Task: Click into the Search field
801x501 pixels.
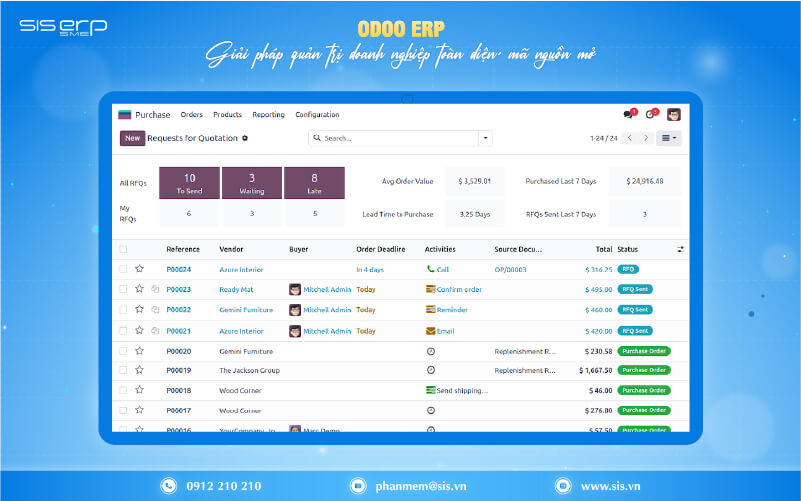Action: tap(397, 138)
